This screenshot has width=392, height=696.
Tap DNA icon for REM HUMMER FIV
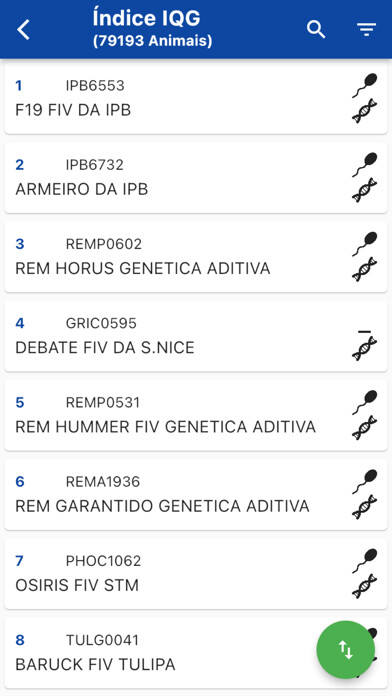pos(364,427)
